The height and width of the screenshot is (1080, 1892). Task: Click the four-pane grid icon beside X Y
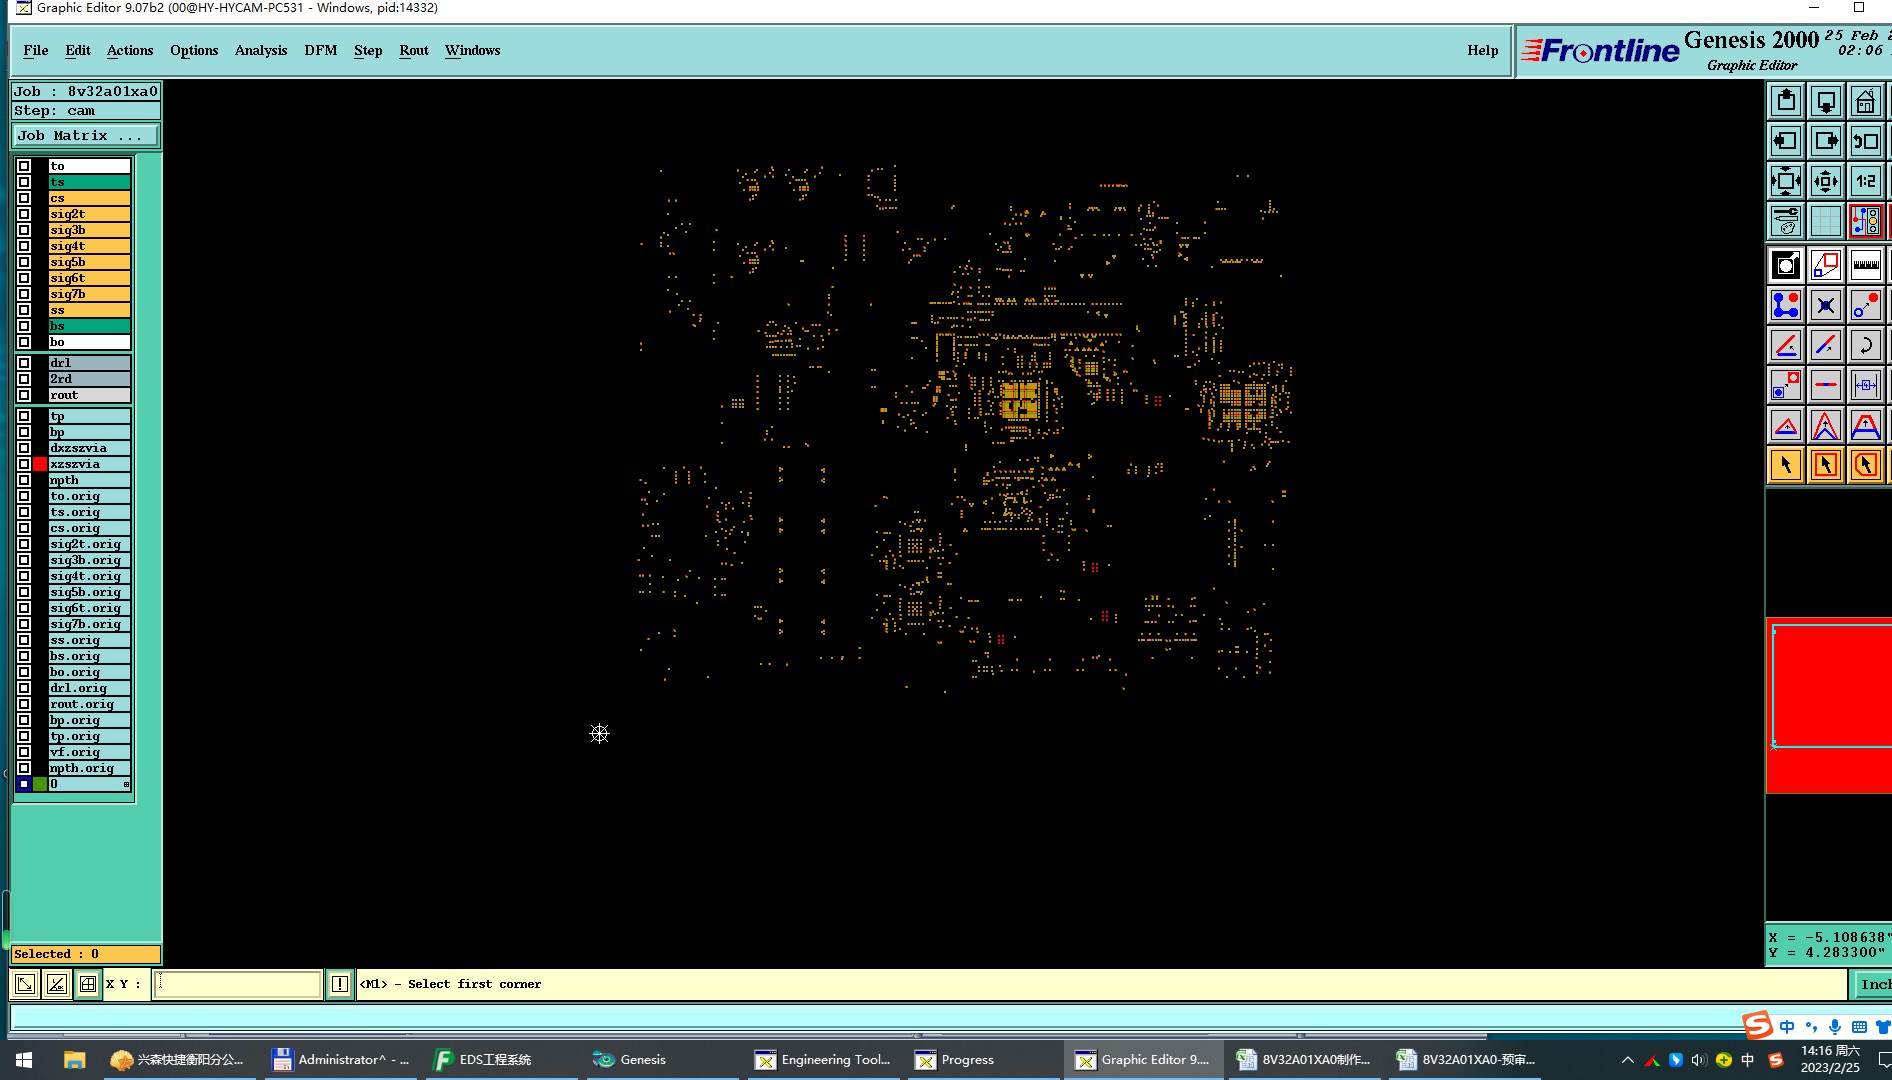click(x=88, y=984)
